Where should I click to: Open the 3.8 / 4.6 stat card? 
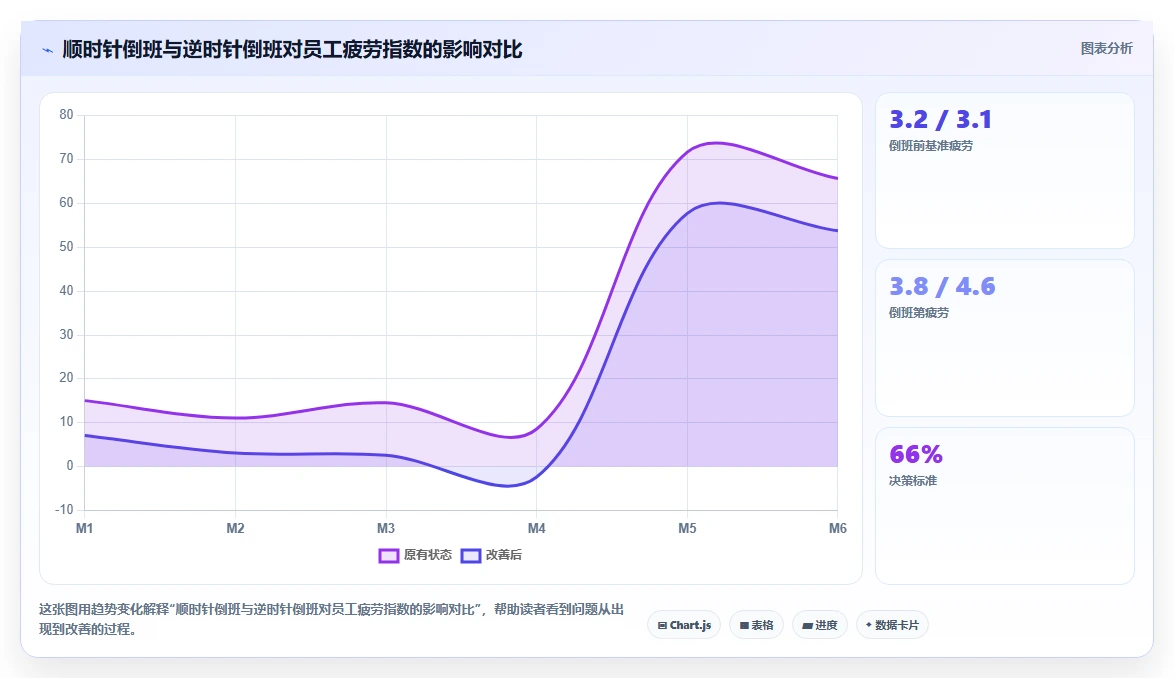[1004, 338]
